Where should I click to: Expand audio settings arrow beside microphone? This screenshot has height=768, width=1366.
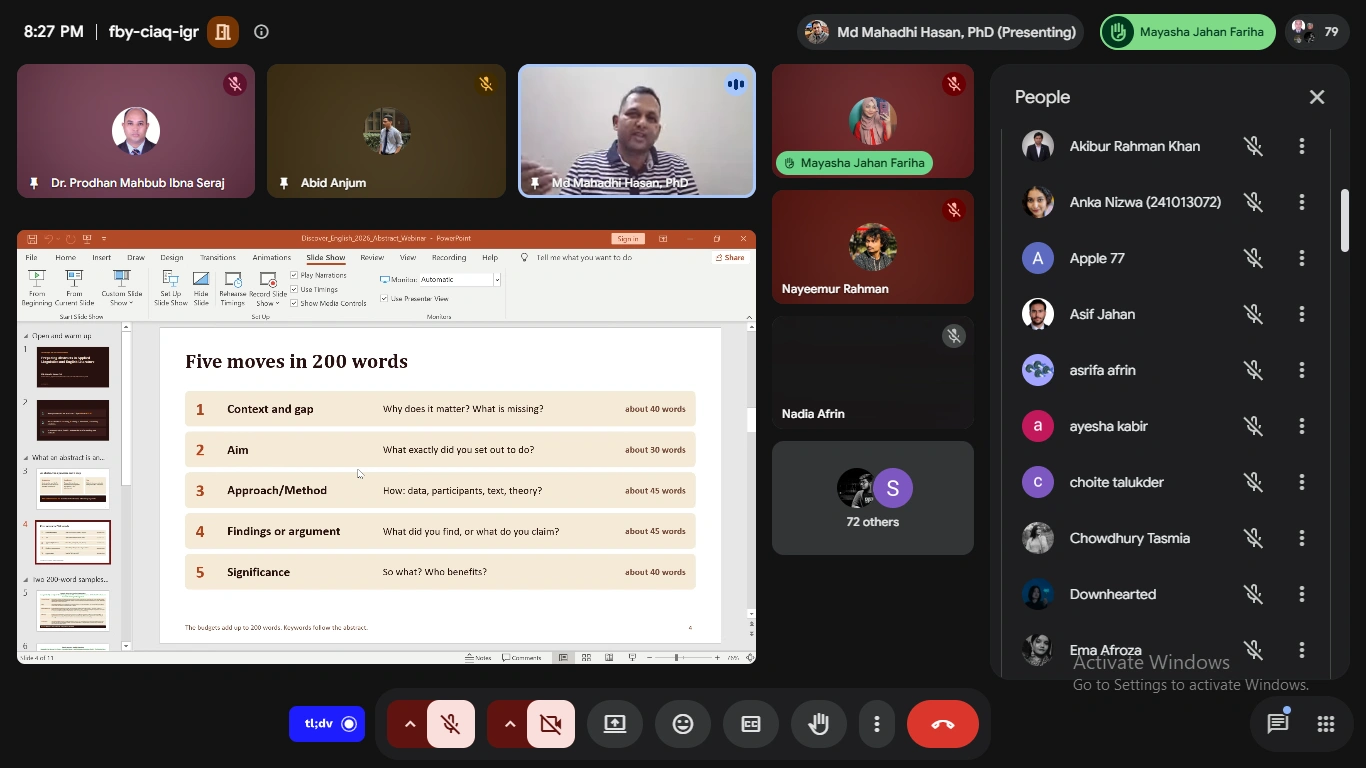point(408,724)
